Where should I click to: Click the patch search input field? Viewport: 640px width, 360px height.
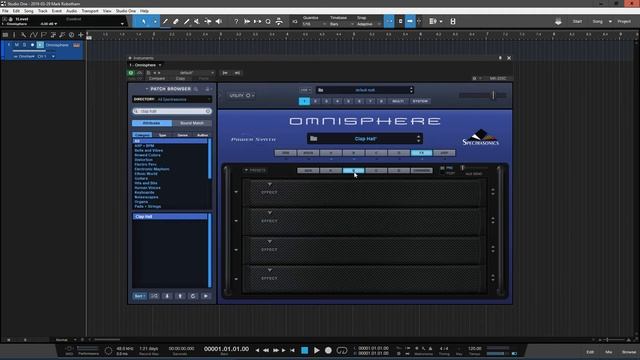coord(172,111)
